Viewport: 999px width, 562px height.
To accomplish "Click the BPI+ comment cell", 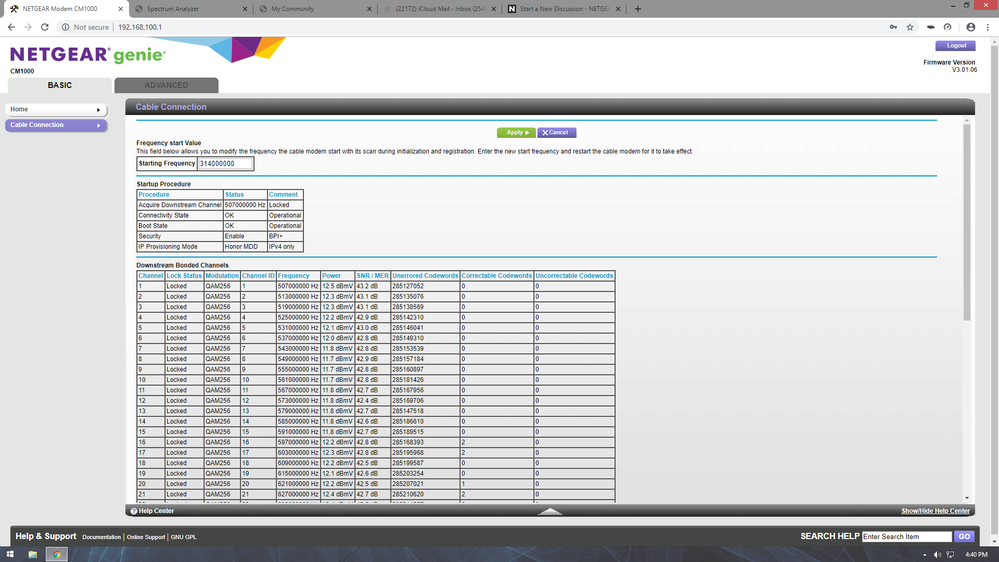I will click(x=285, y=236).
